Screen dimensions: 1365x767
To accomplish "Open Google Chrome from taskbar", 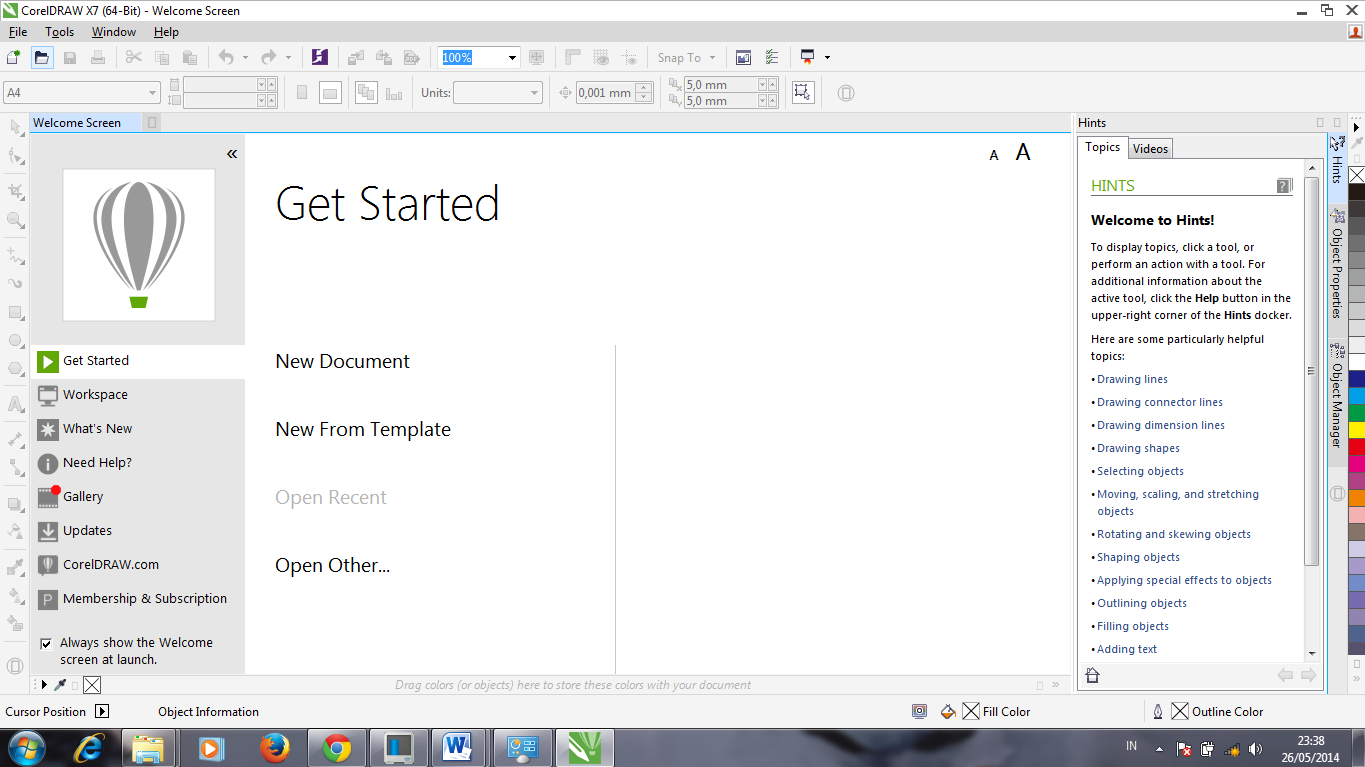I will [337, 748].
